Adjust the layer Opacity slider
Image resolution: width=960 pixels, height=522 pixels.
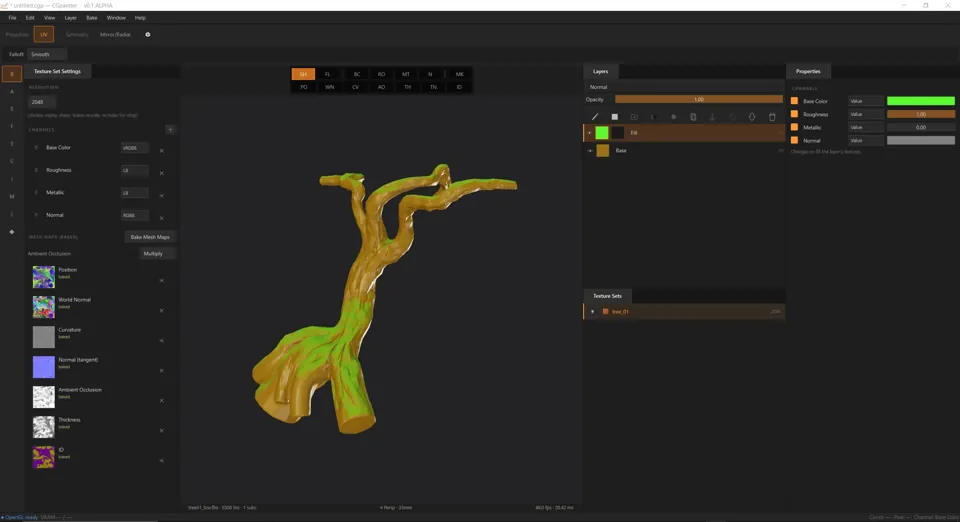pos(699,99)
